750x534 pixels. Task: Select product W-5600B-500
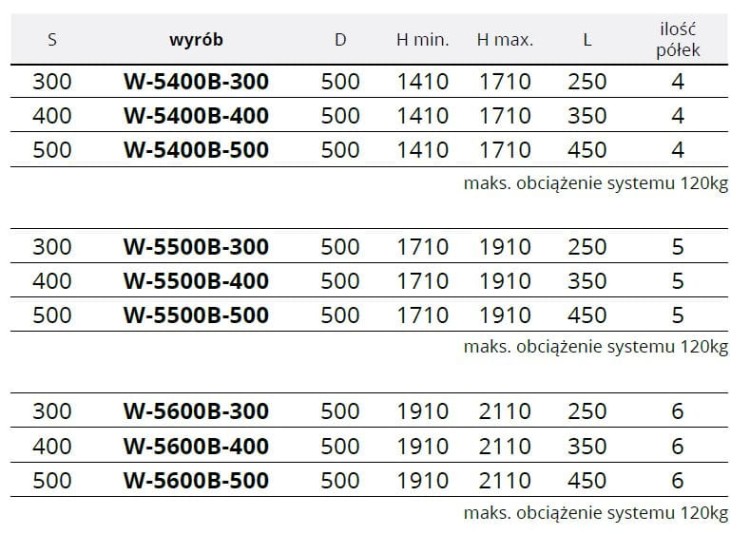pyautogui.click(x=196, y=480)
